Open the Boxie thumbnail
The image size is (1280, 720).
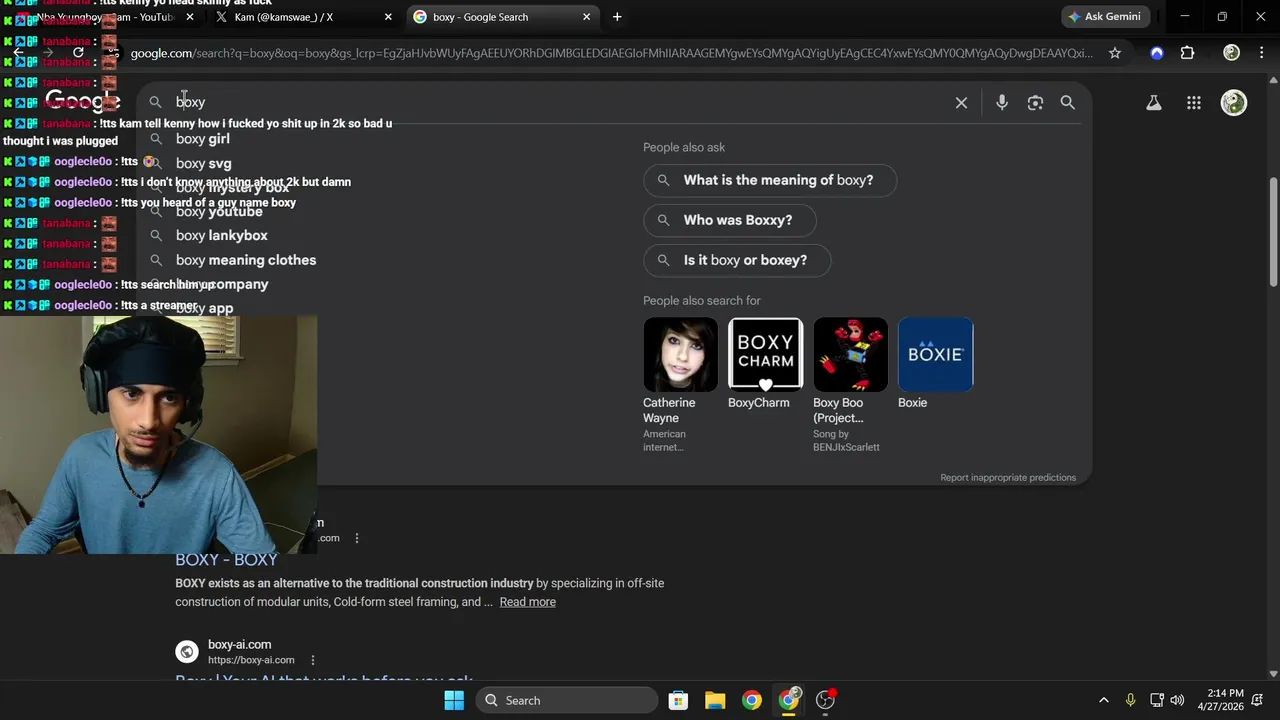coord(936,355)
